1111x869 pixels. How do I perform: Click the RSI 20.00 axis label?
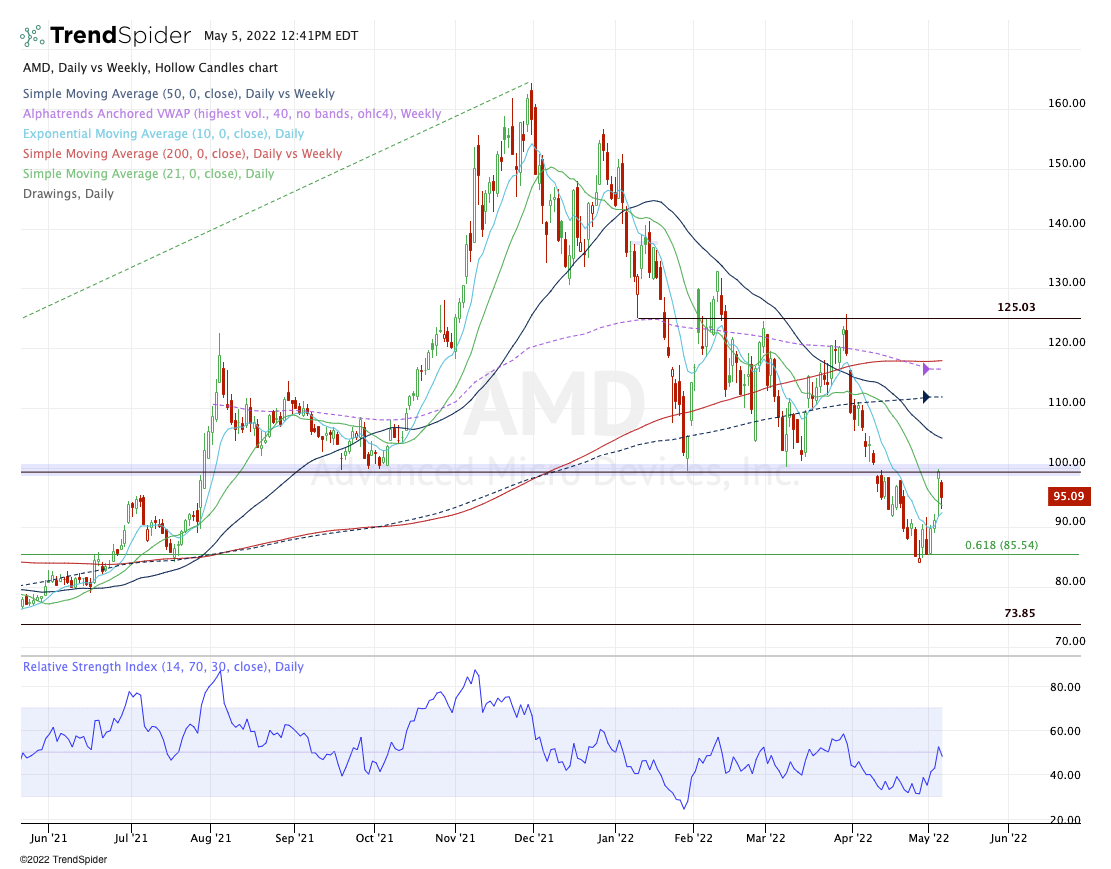(x=1065, y=820)
